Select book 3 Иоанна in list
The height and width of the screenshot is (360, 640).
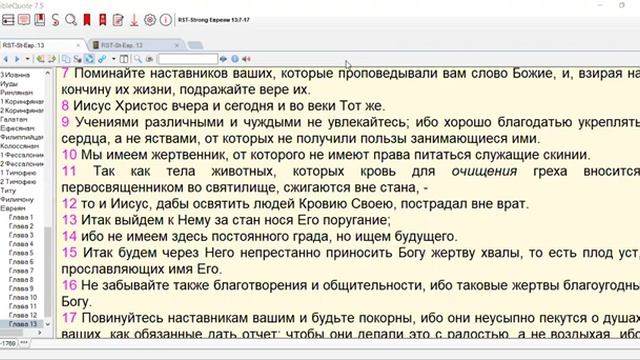coord(15,75)
